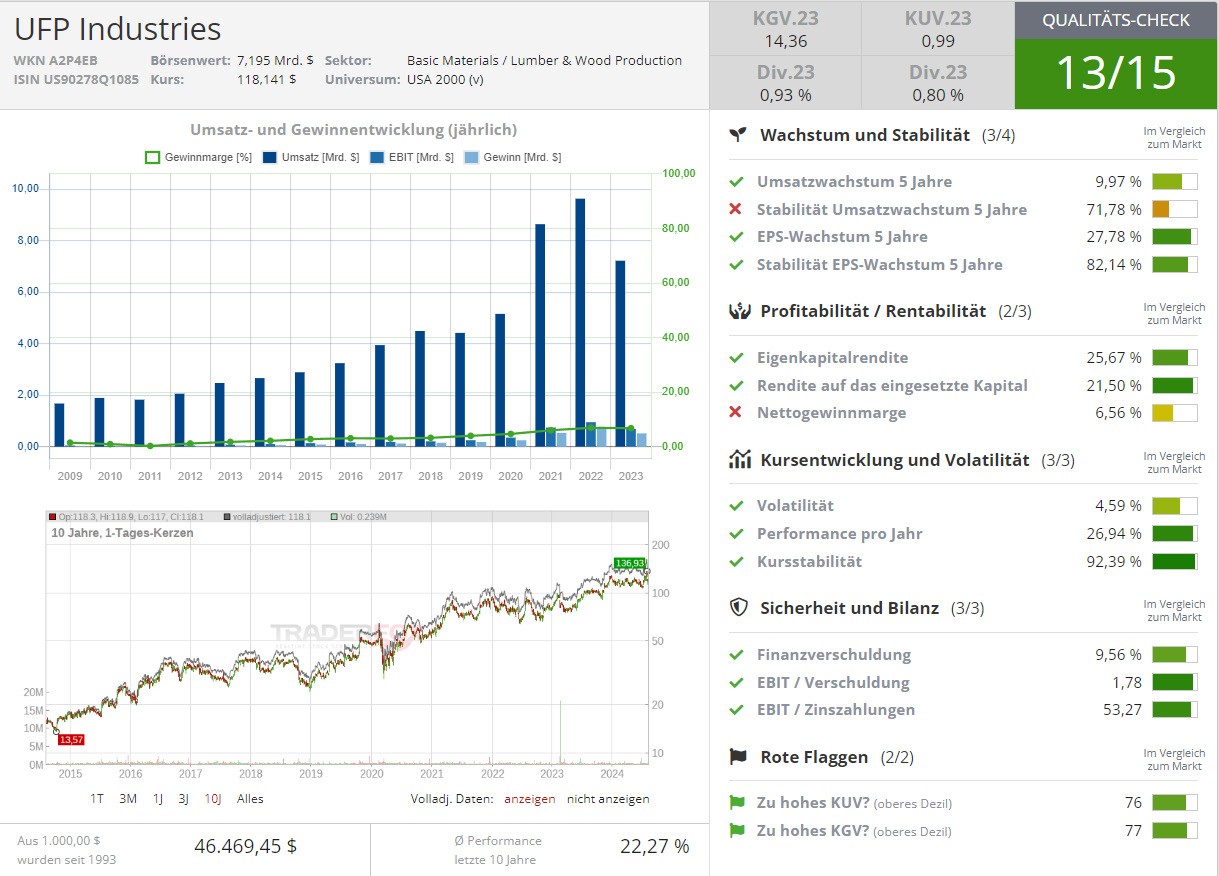Click the market comparison bar for Umsatzwachstum 5 Jahre
Viewport: 1219px width, 876px height.
[1174, 182]
